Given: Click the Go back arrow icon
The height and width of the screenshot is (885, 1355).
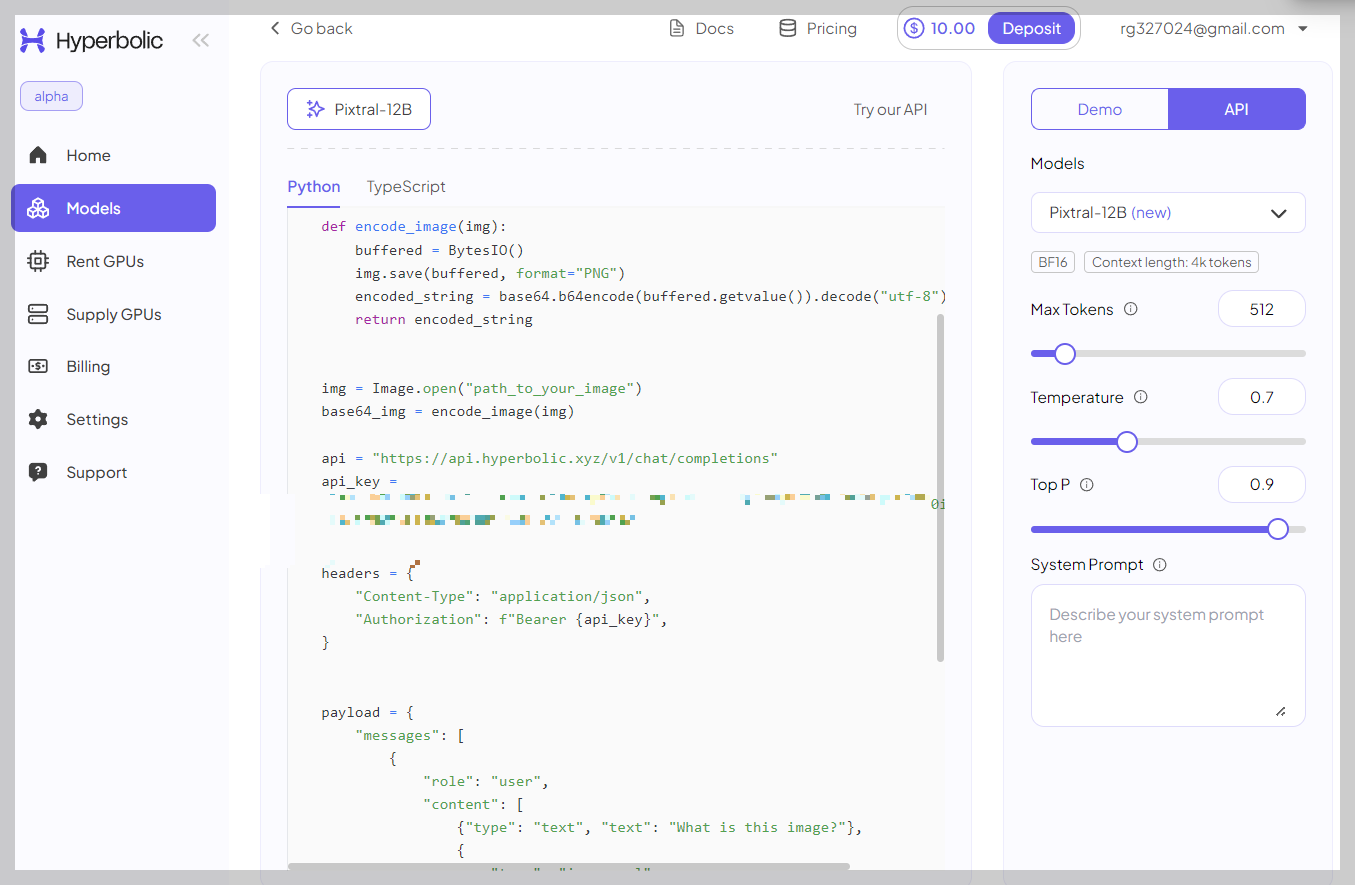Looking at the screenshot, I should coord(275,28).
